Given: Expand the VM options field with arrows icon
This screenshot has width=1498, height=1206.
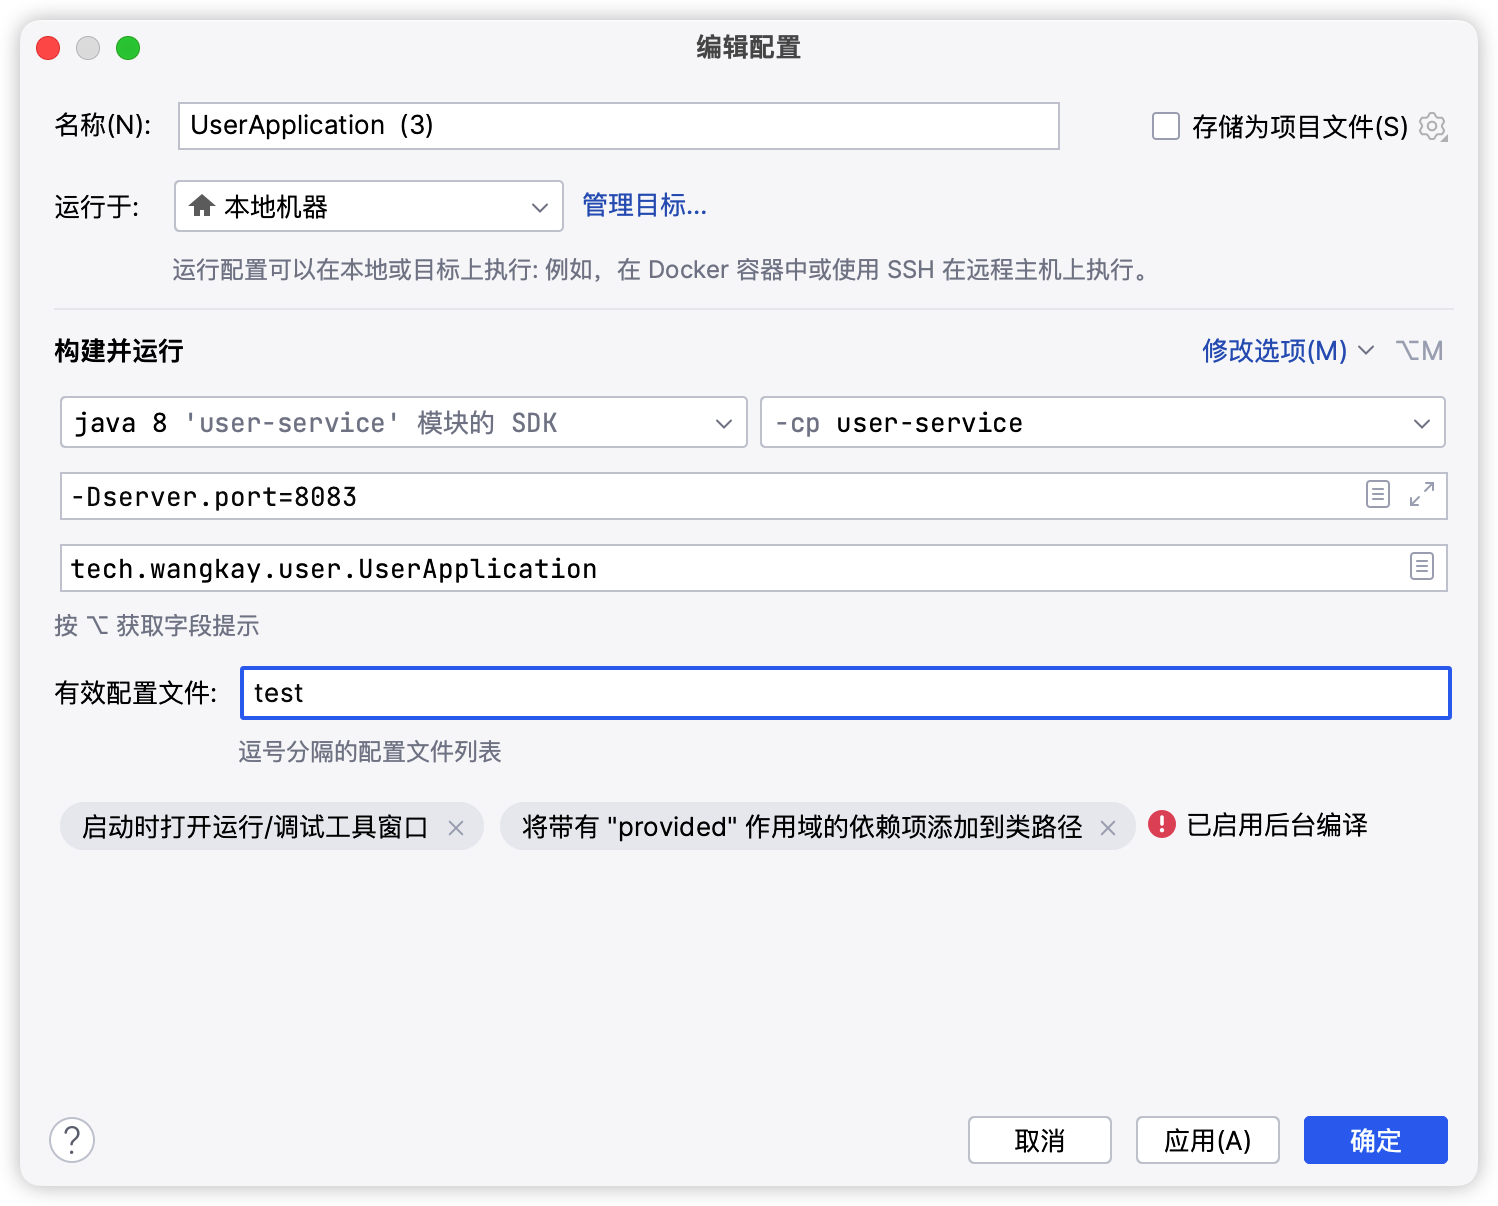Looking at the screenshot, I should [1422, 494].
